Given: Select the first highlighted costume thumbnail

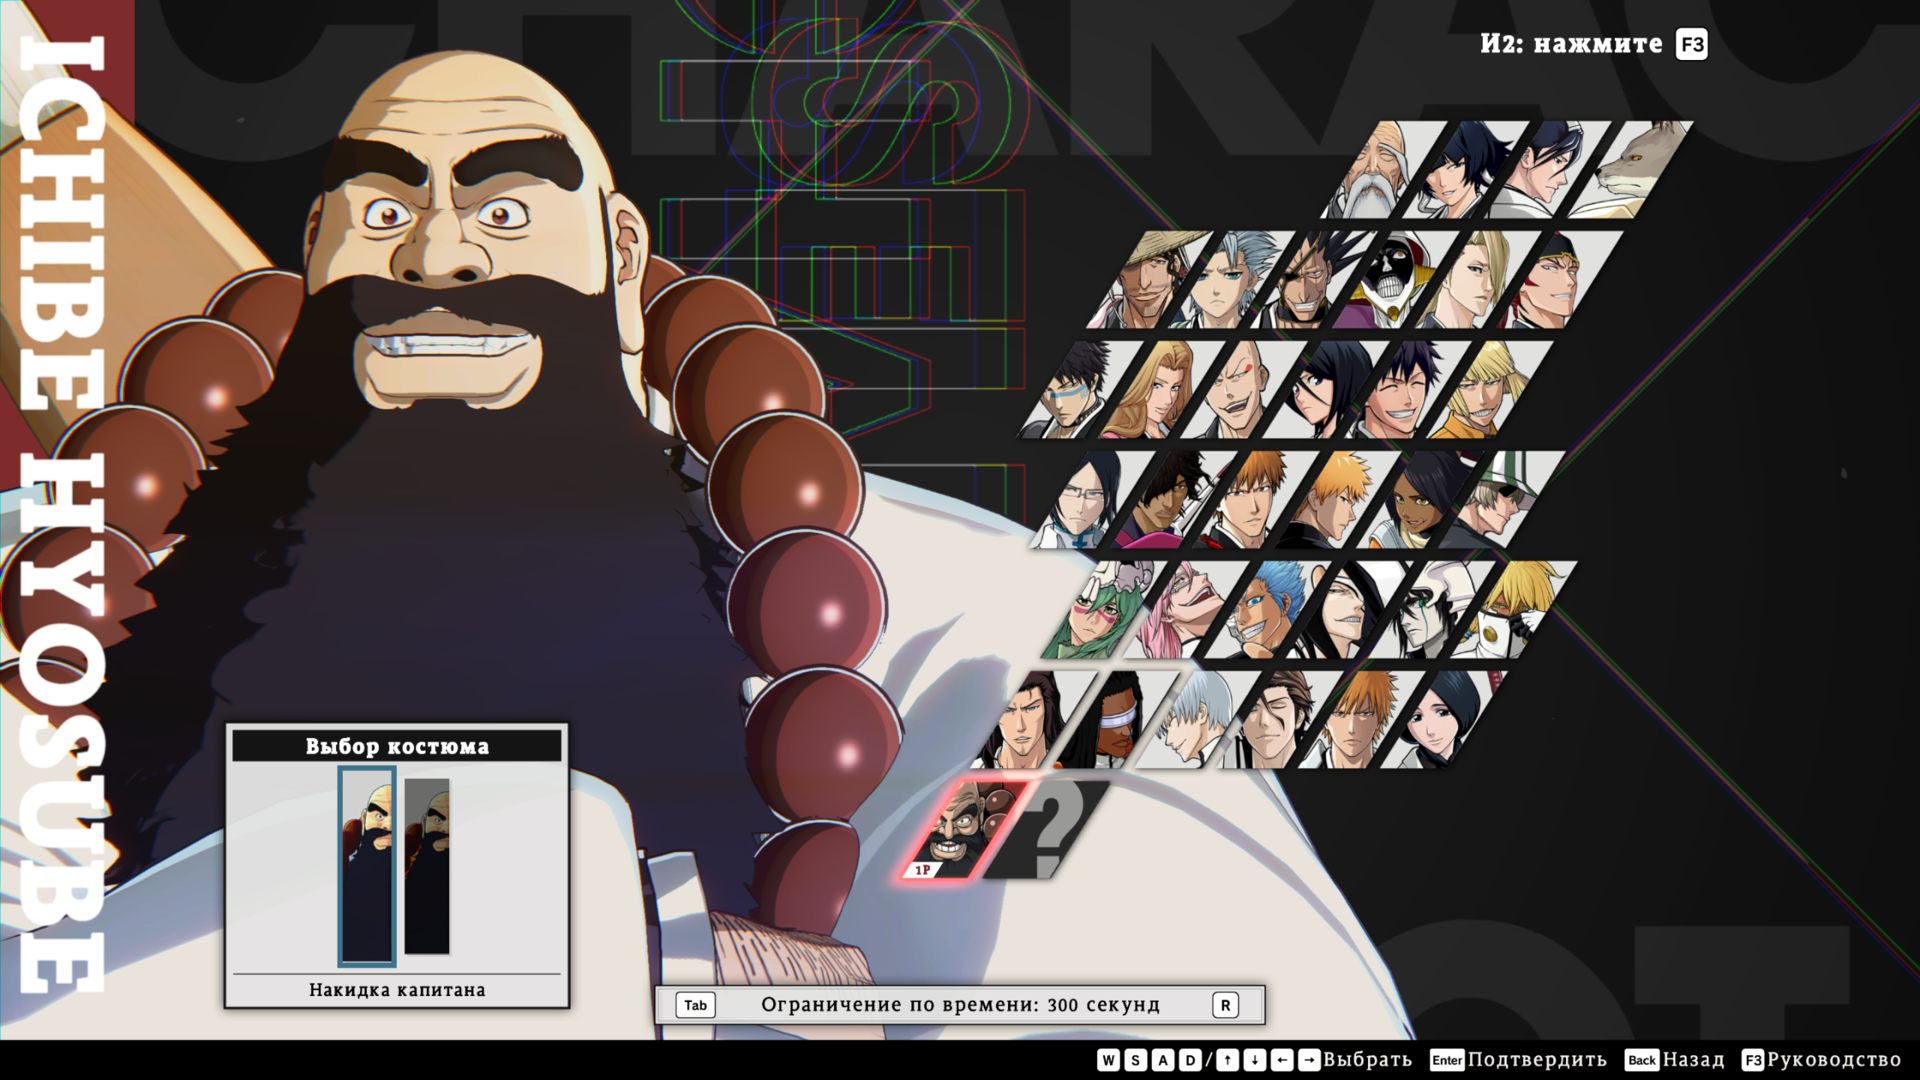Looking at the screenshot, I should [x=367, y=865].
